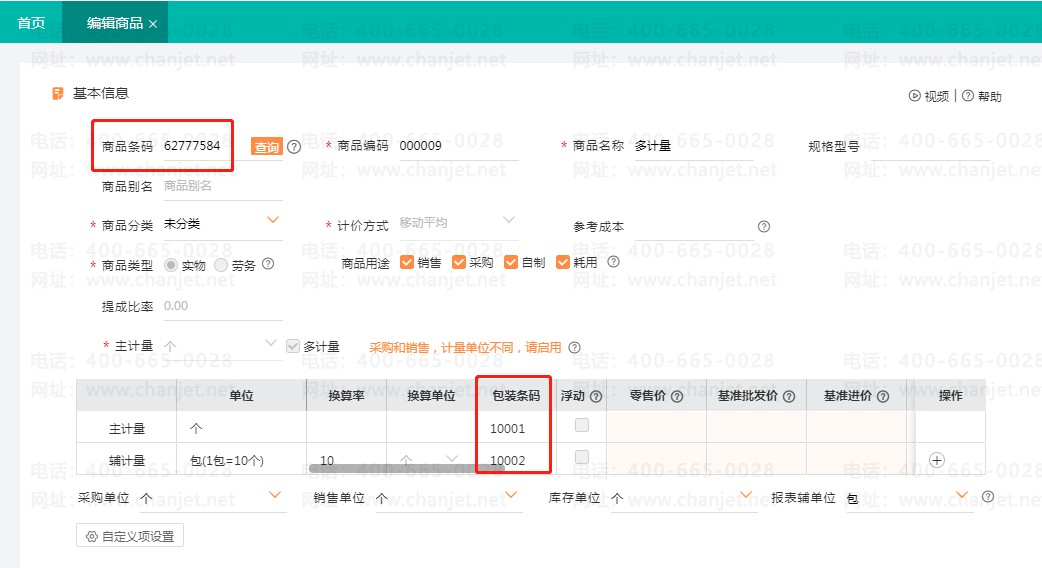Click 基准进价 cell in 主计量 row
Screen dimensions: 1042x568
point(857,427)
